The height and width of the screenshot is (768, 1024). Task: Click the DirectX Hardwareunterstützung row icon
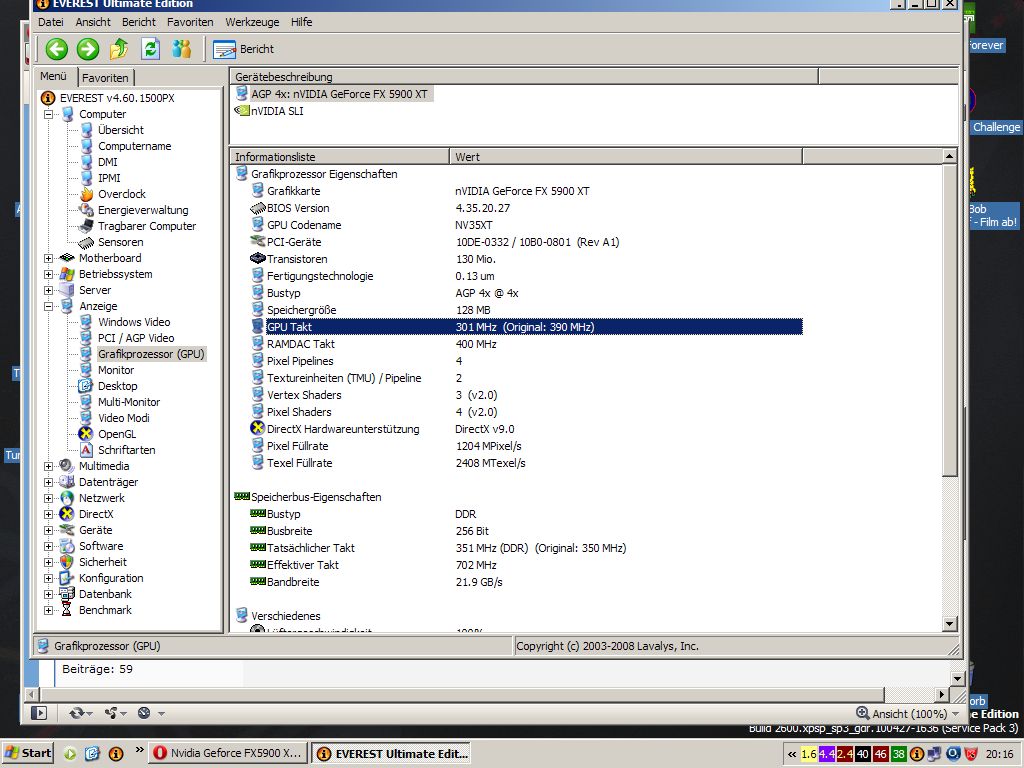click(x=257, y=429)
